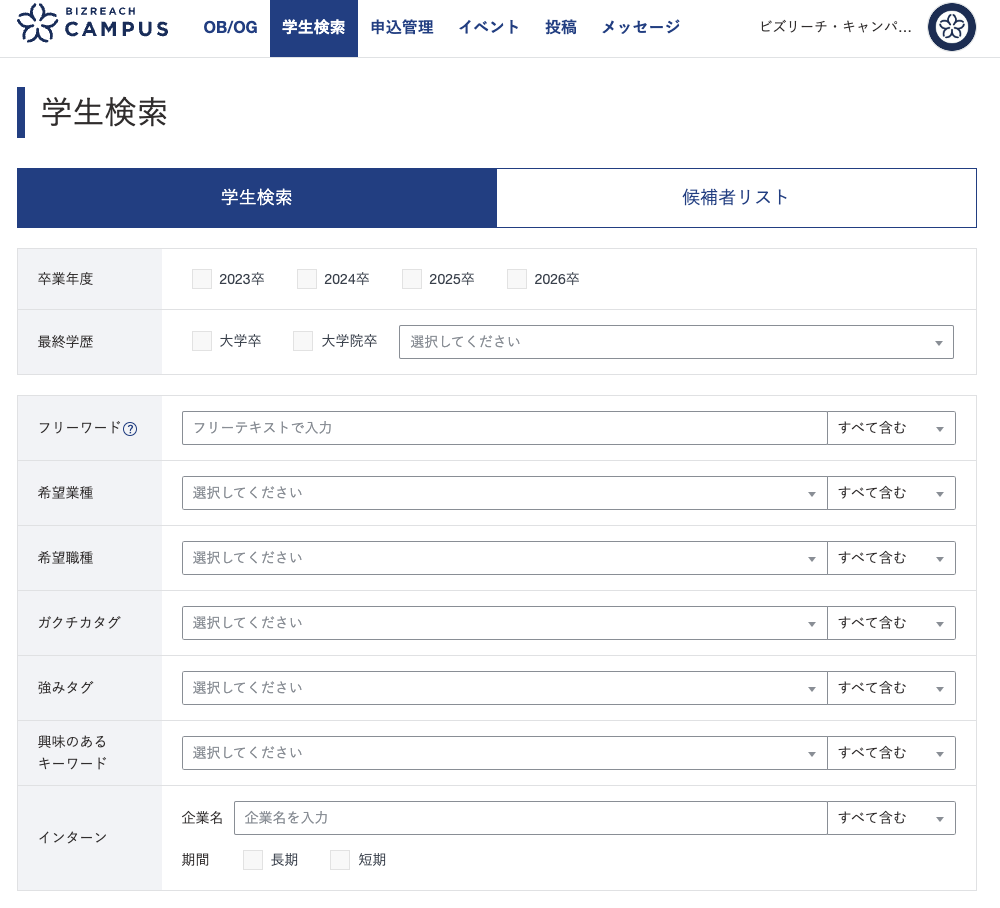The width and height of the screenshot is (1000, 908).
Task: Open the OB/OG menu item
Action: tap(230, 28)
